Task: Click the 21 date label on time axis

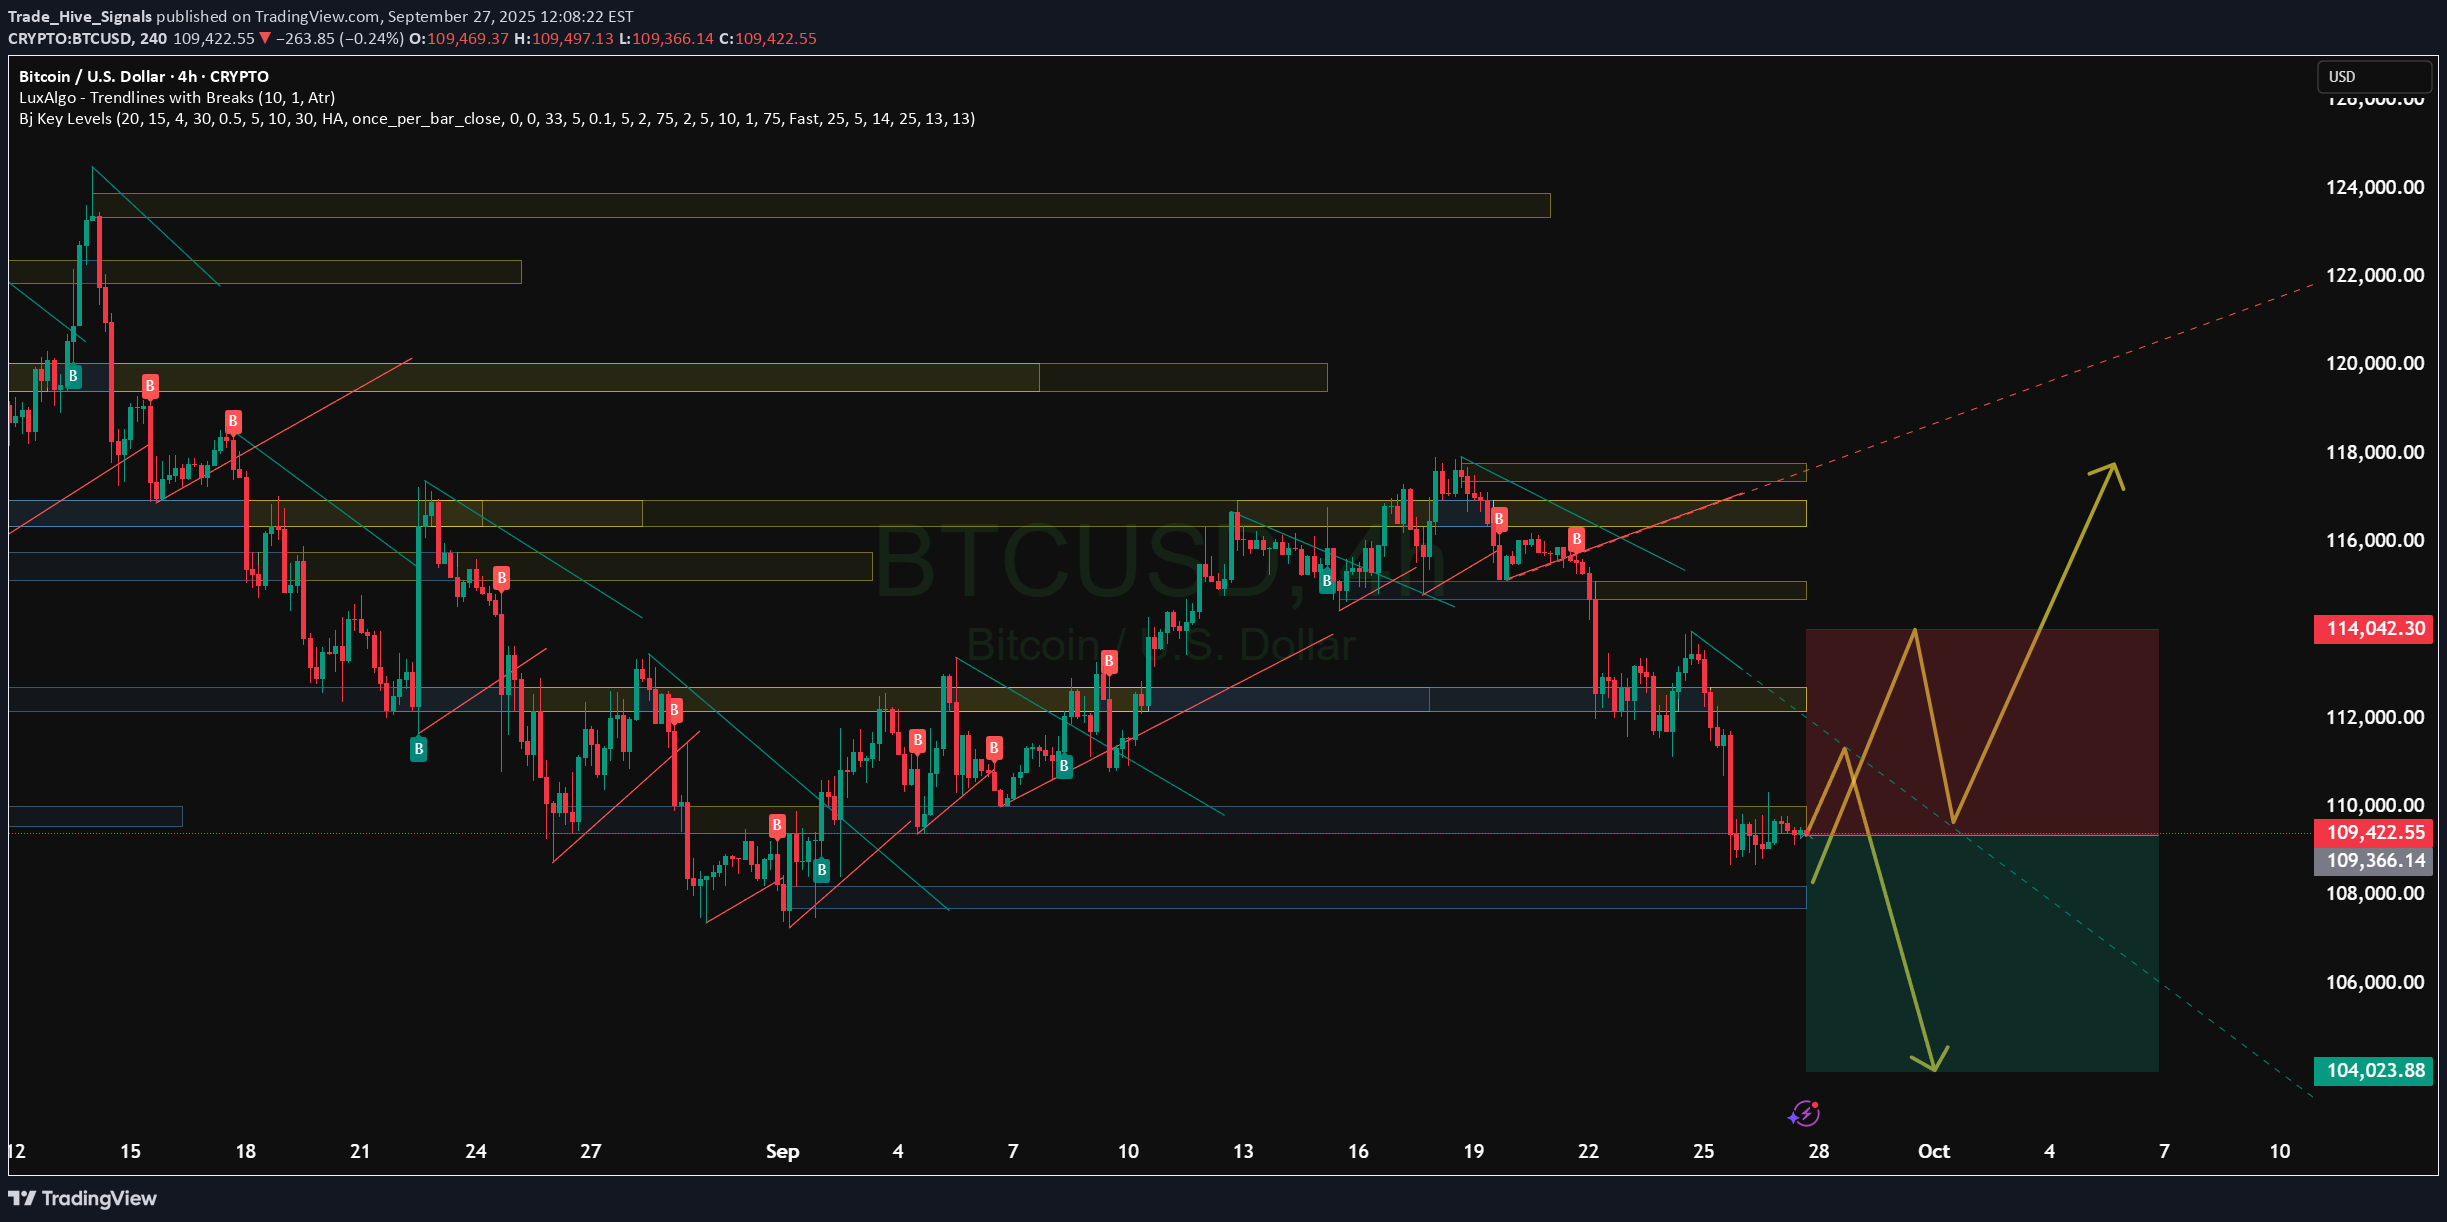Action: pos(360,1152)
